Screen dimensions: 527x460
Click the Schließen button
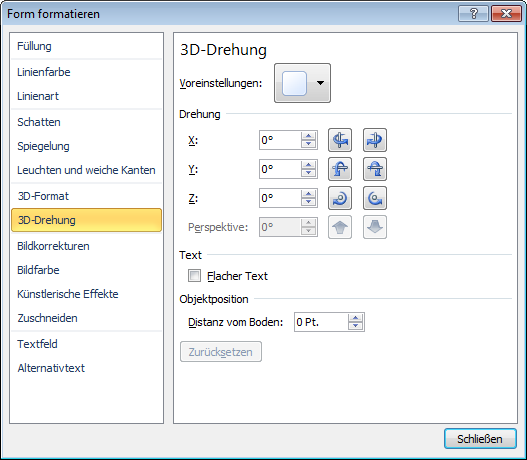point(480,438)
